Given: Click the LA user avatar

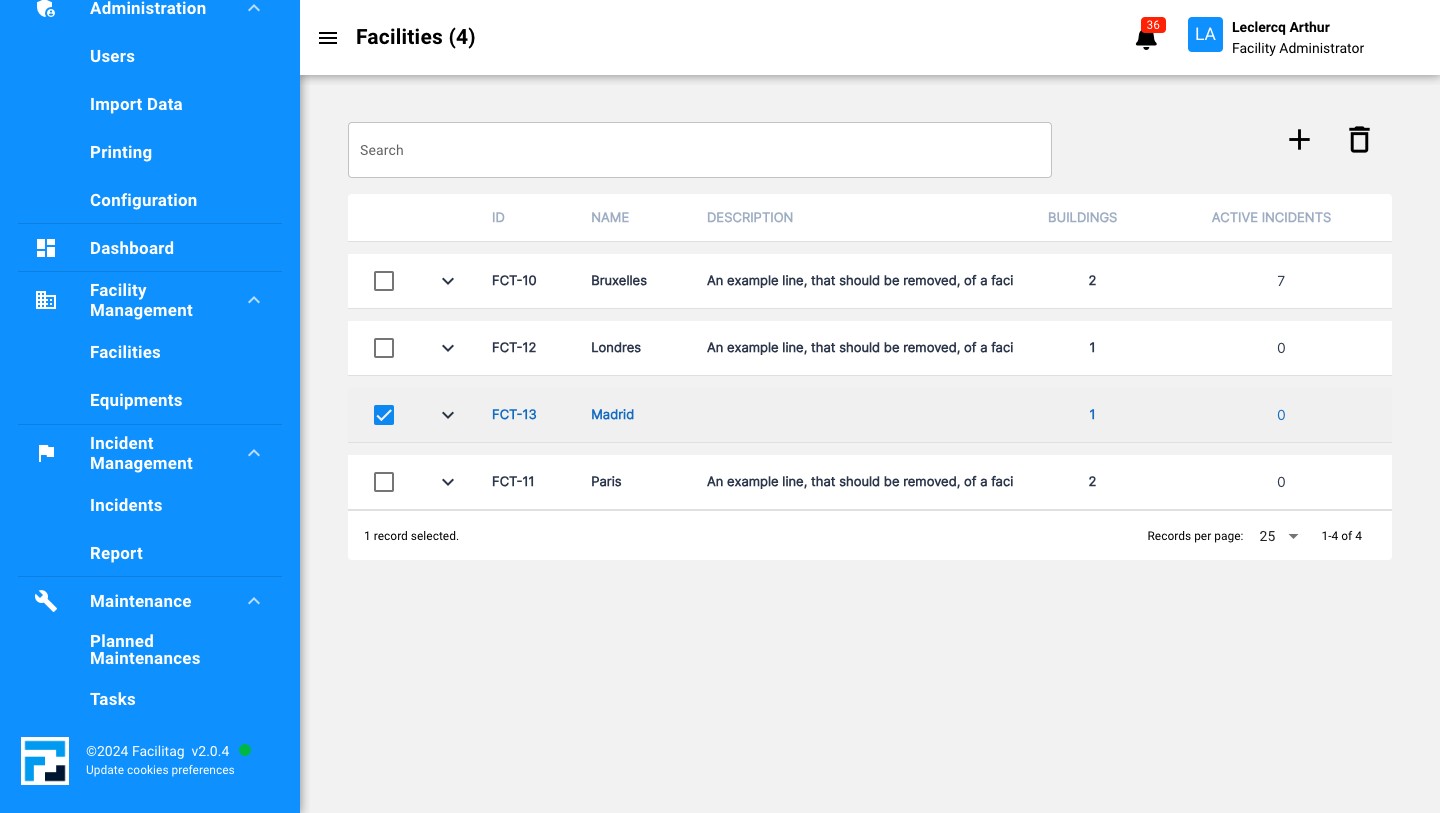Looking at the screenshot, I should (1205, 35).
